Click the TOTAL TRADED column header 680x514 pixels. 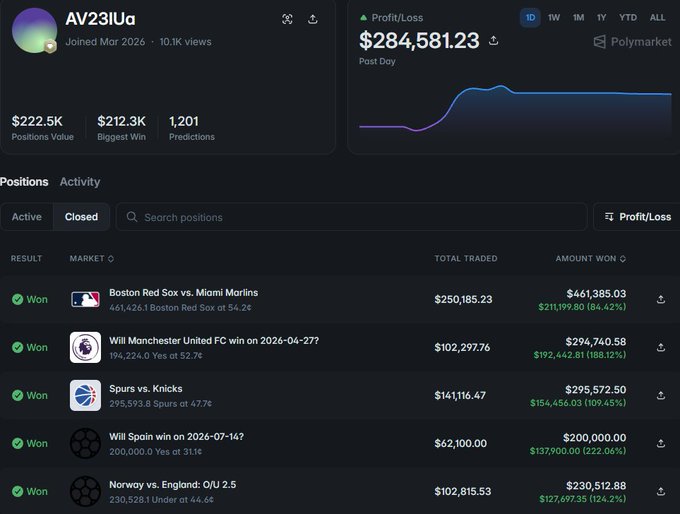466,259
